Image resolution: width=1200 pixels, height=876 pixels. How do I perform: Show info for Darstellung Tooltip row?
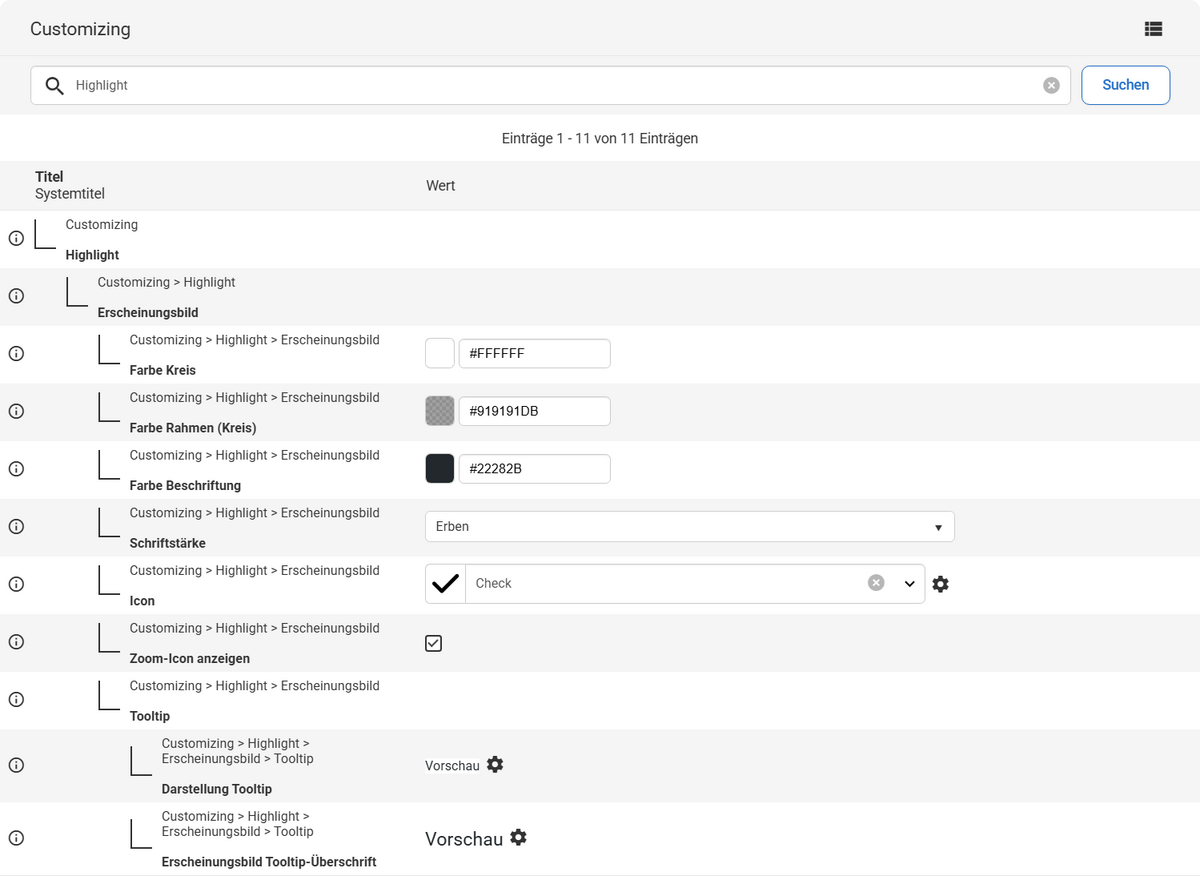(x=16, y=765)
